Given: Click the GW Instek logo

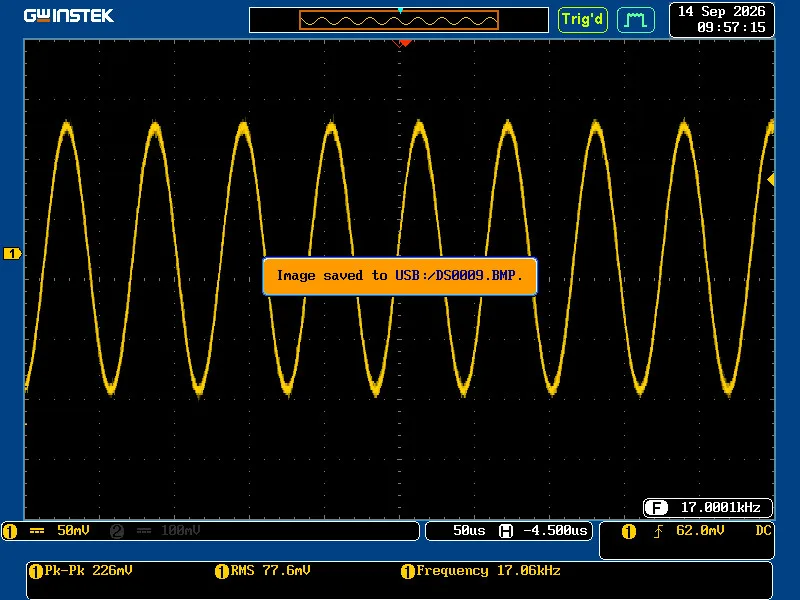Looking at the screenshot, I should point(68,16).
